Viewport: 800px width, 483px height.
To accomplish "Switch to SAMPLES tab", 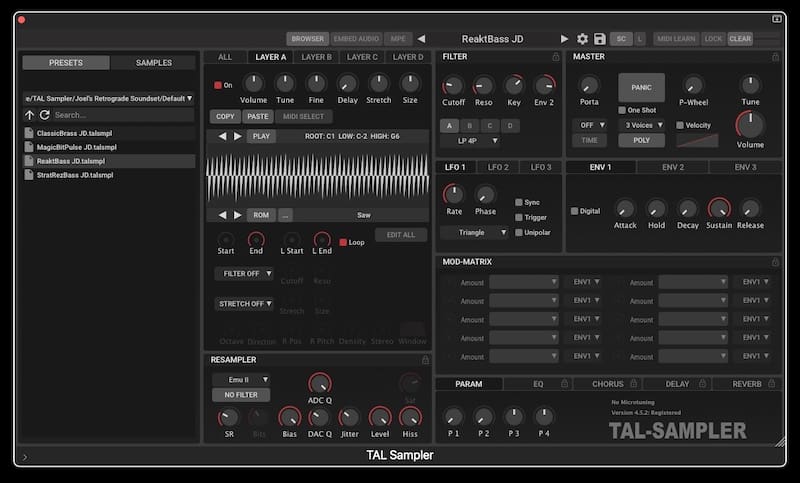I will click(154, 63).
